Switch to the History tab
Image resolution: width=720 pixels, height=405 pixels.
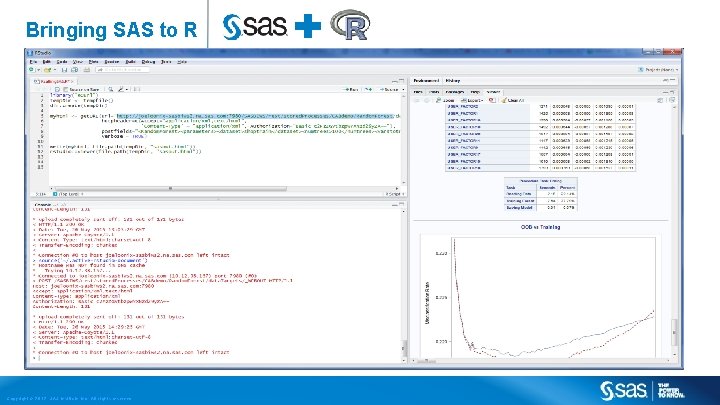453,80
